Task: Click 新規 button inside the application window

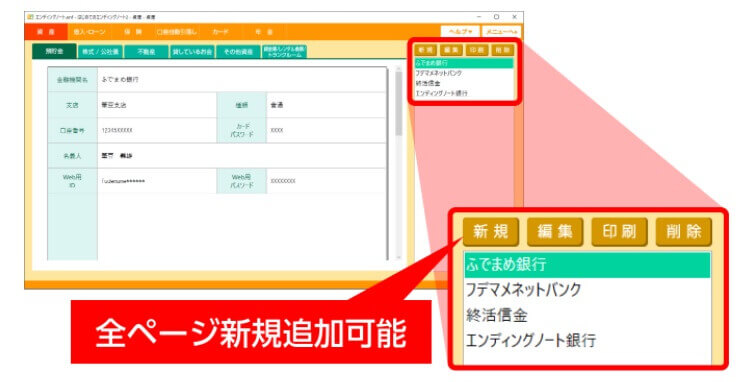Action: coord(426,50)
